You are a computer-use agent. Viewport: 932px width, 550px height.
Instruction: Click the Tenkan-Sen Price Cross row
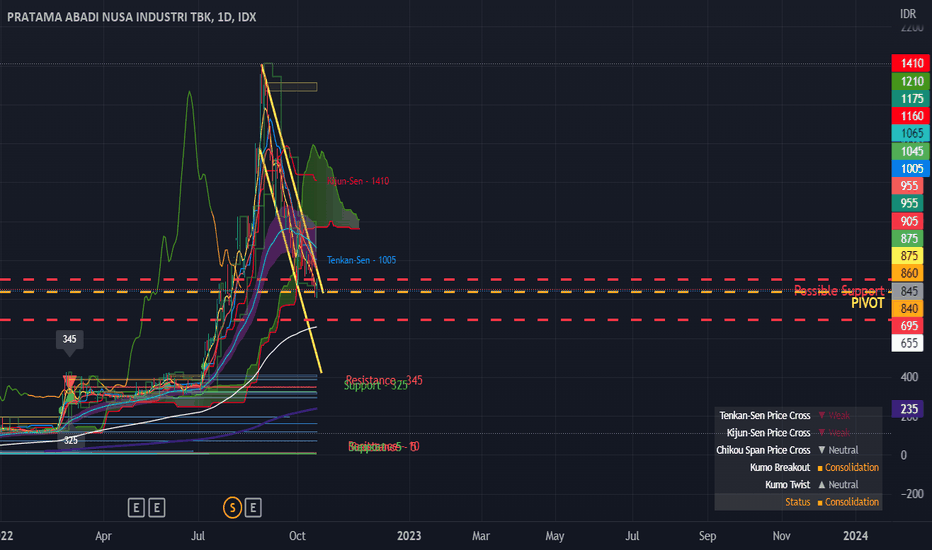[x=798, y=415]
